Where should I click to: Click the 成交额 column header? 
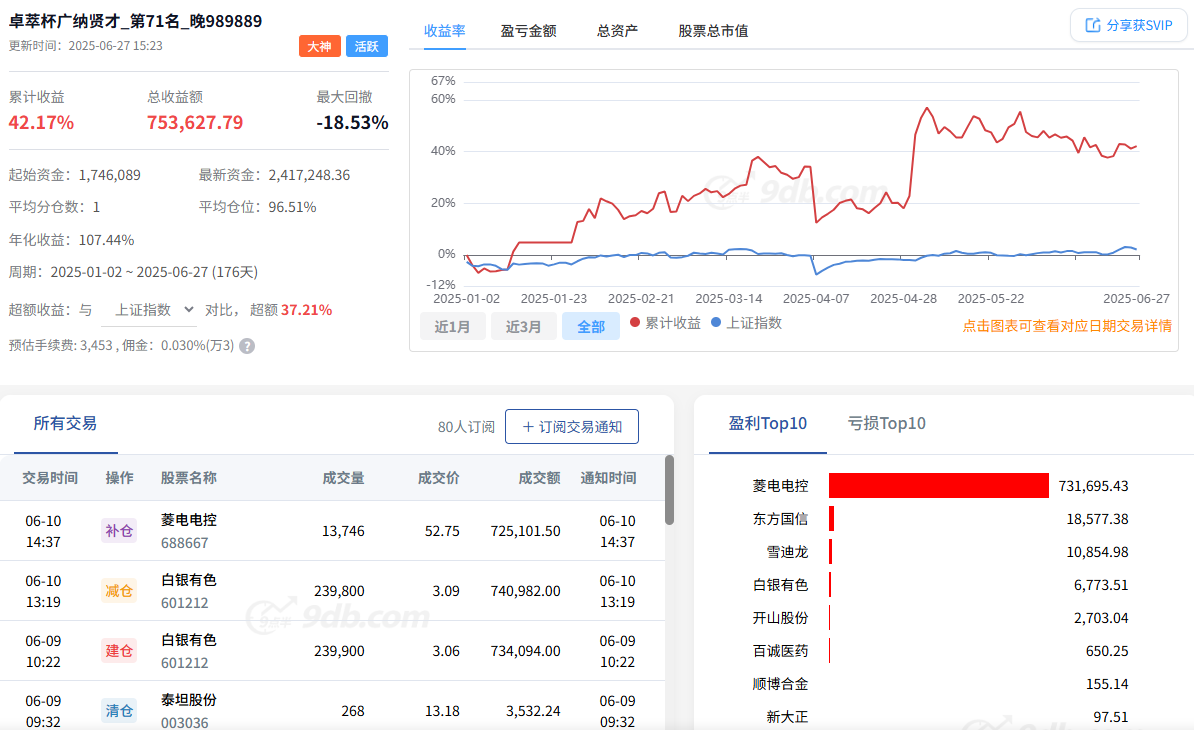[x=539, y=478]
